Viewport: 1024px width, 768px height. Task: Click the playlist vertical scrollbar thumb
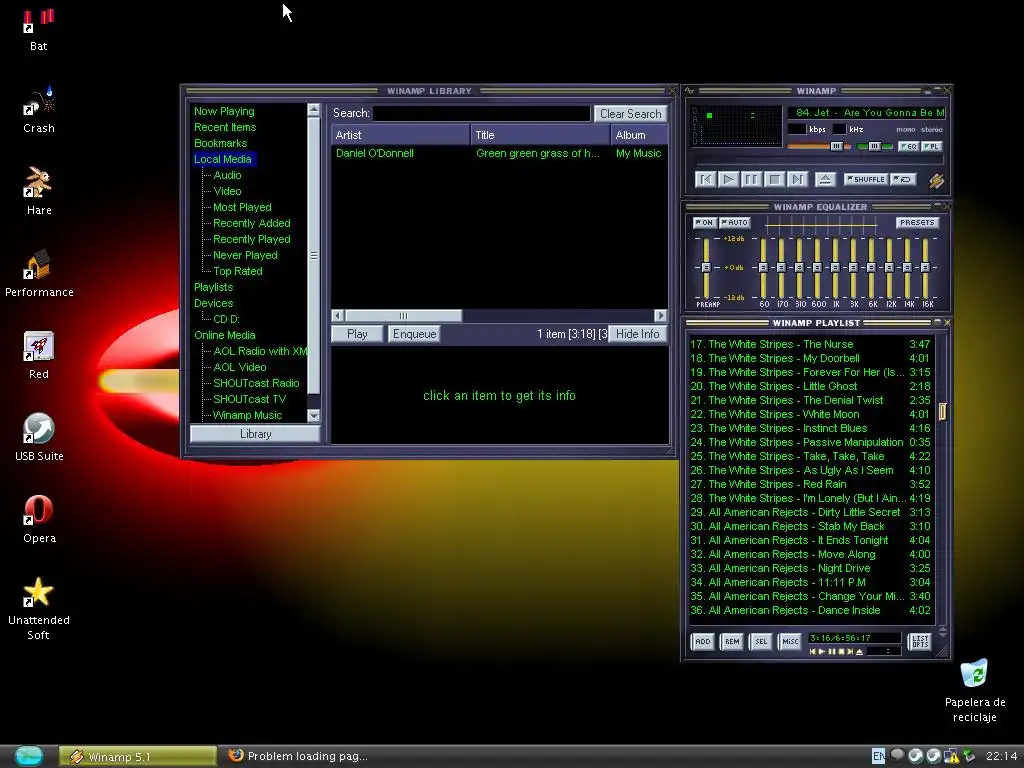tap(942, 411)
